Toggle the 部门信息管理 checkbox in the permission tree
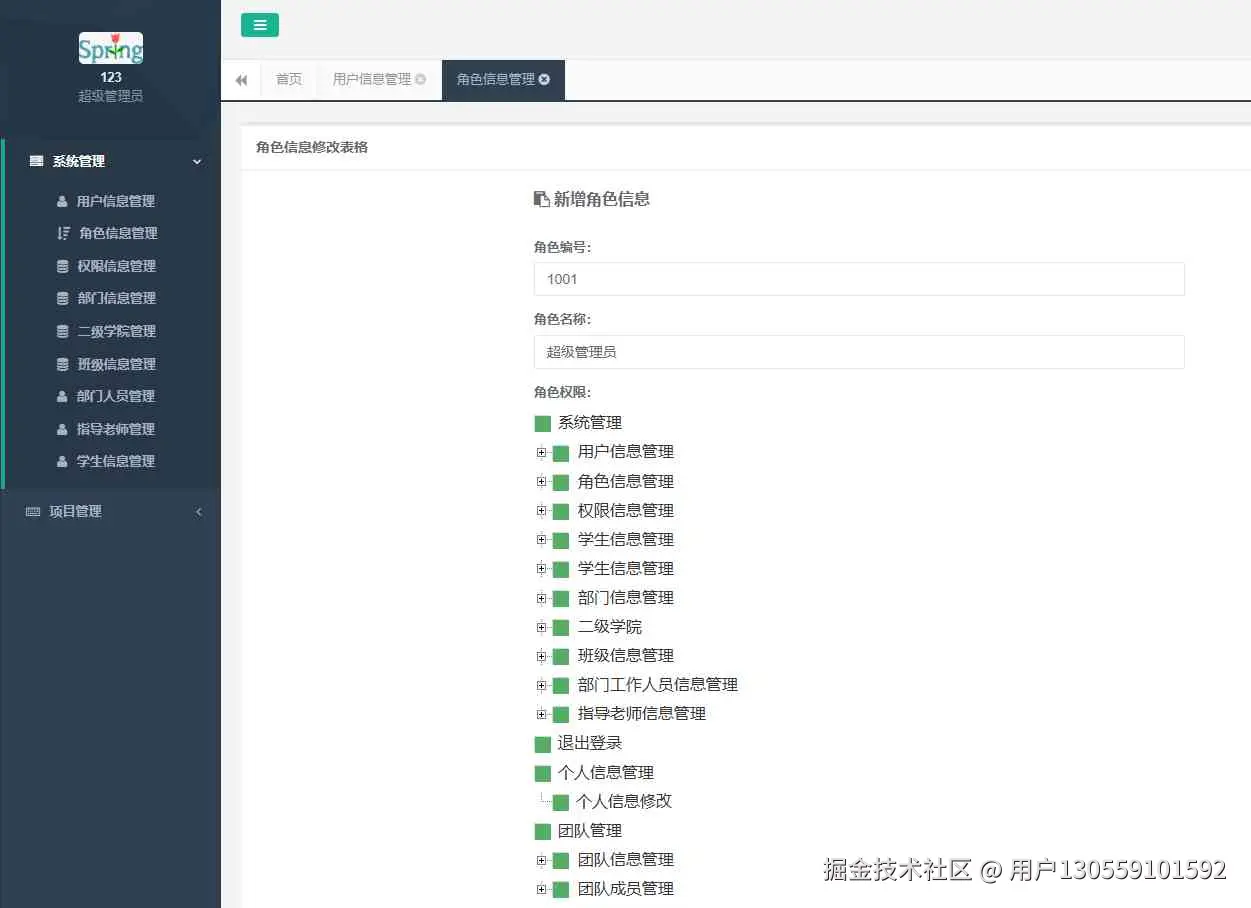 pyautogui.click(x=561, y=598)
